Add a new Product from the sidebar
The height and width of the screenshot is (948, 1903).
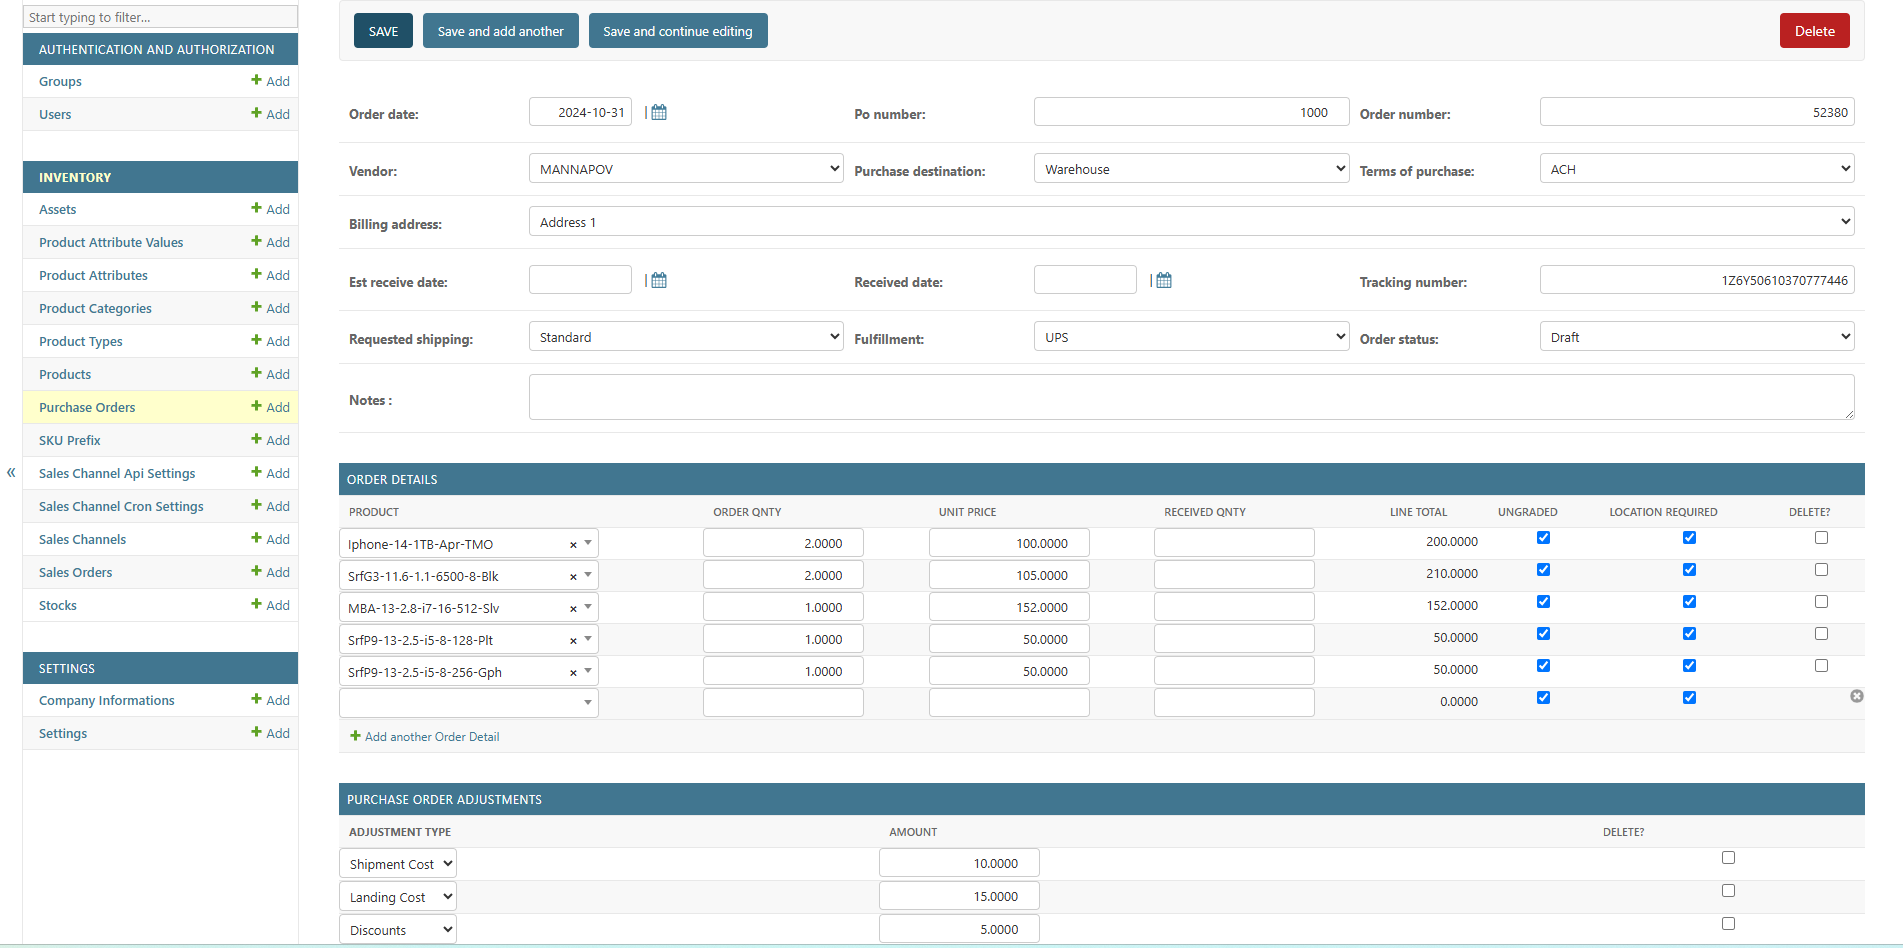pyautogui.click(x=270, y=374)
